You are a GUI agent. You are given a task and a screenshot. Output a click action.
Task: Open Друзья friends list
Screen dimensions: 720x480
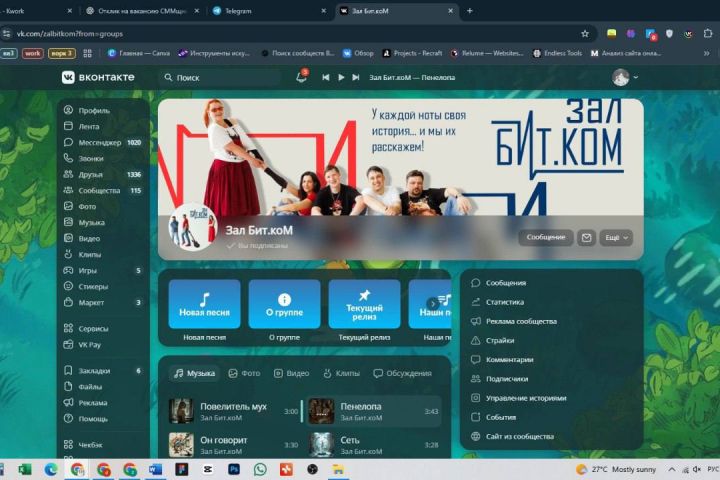pos(103,175)
